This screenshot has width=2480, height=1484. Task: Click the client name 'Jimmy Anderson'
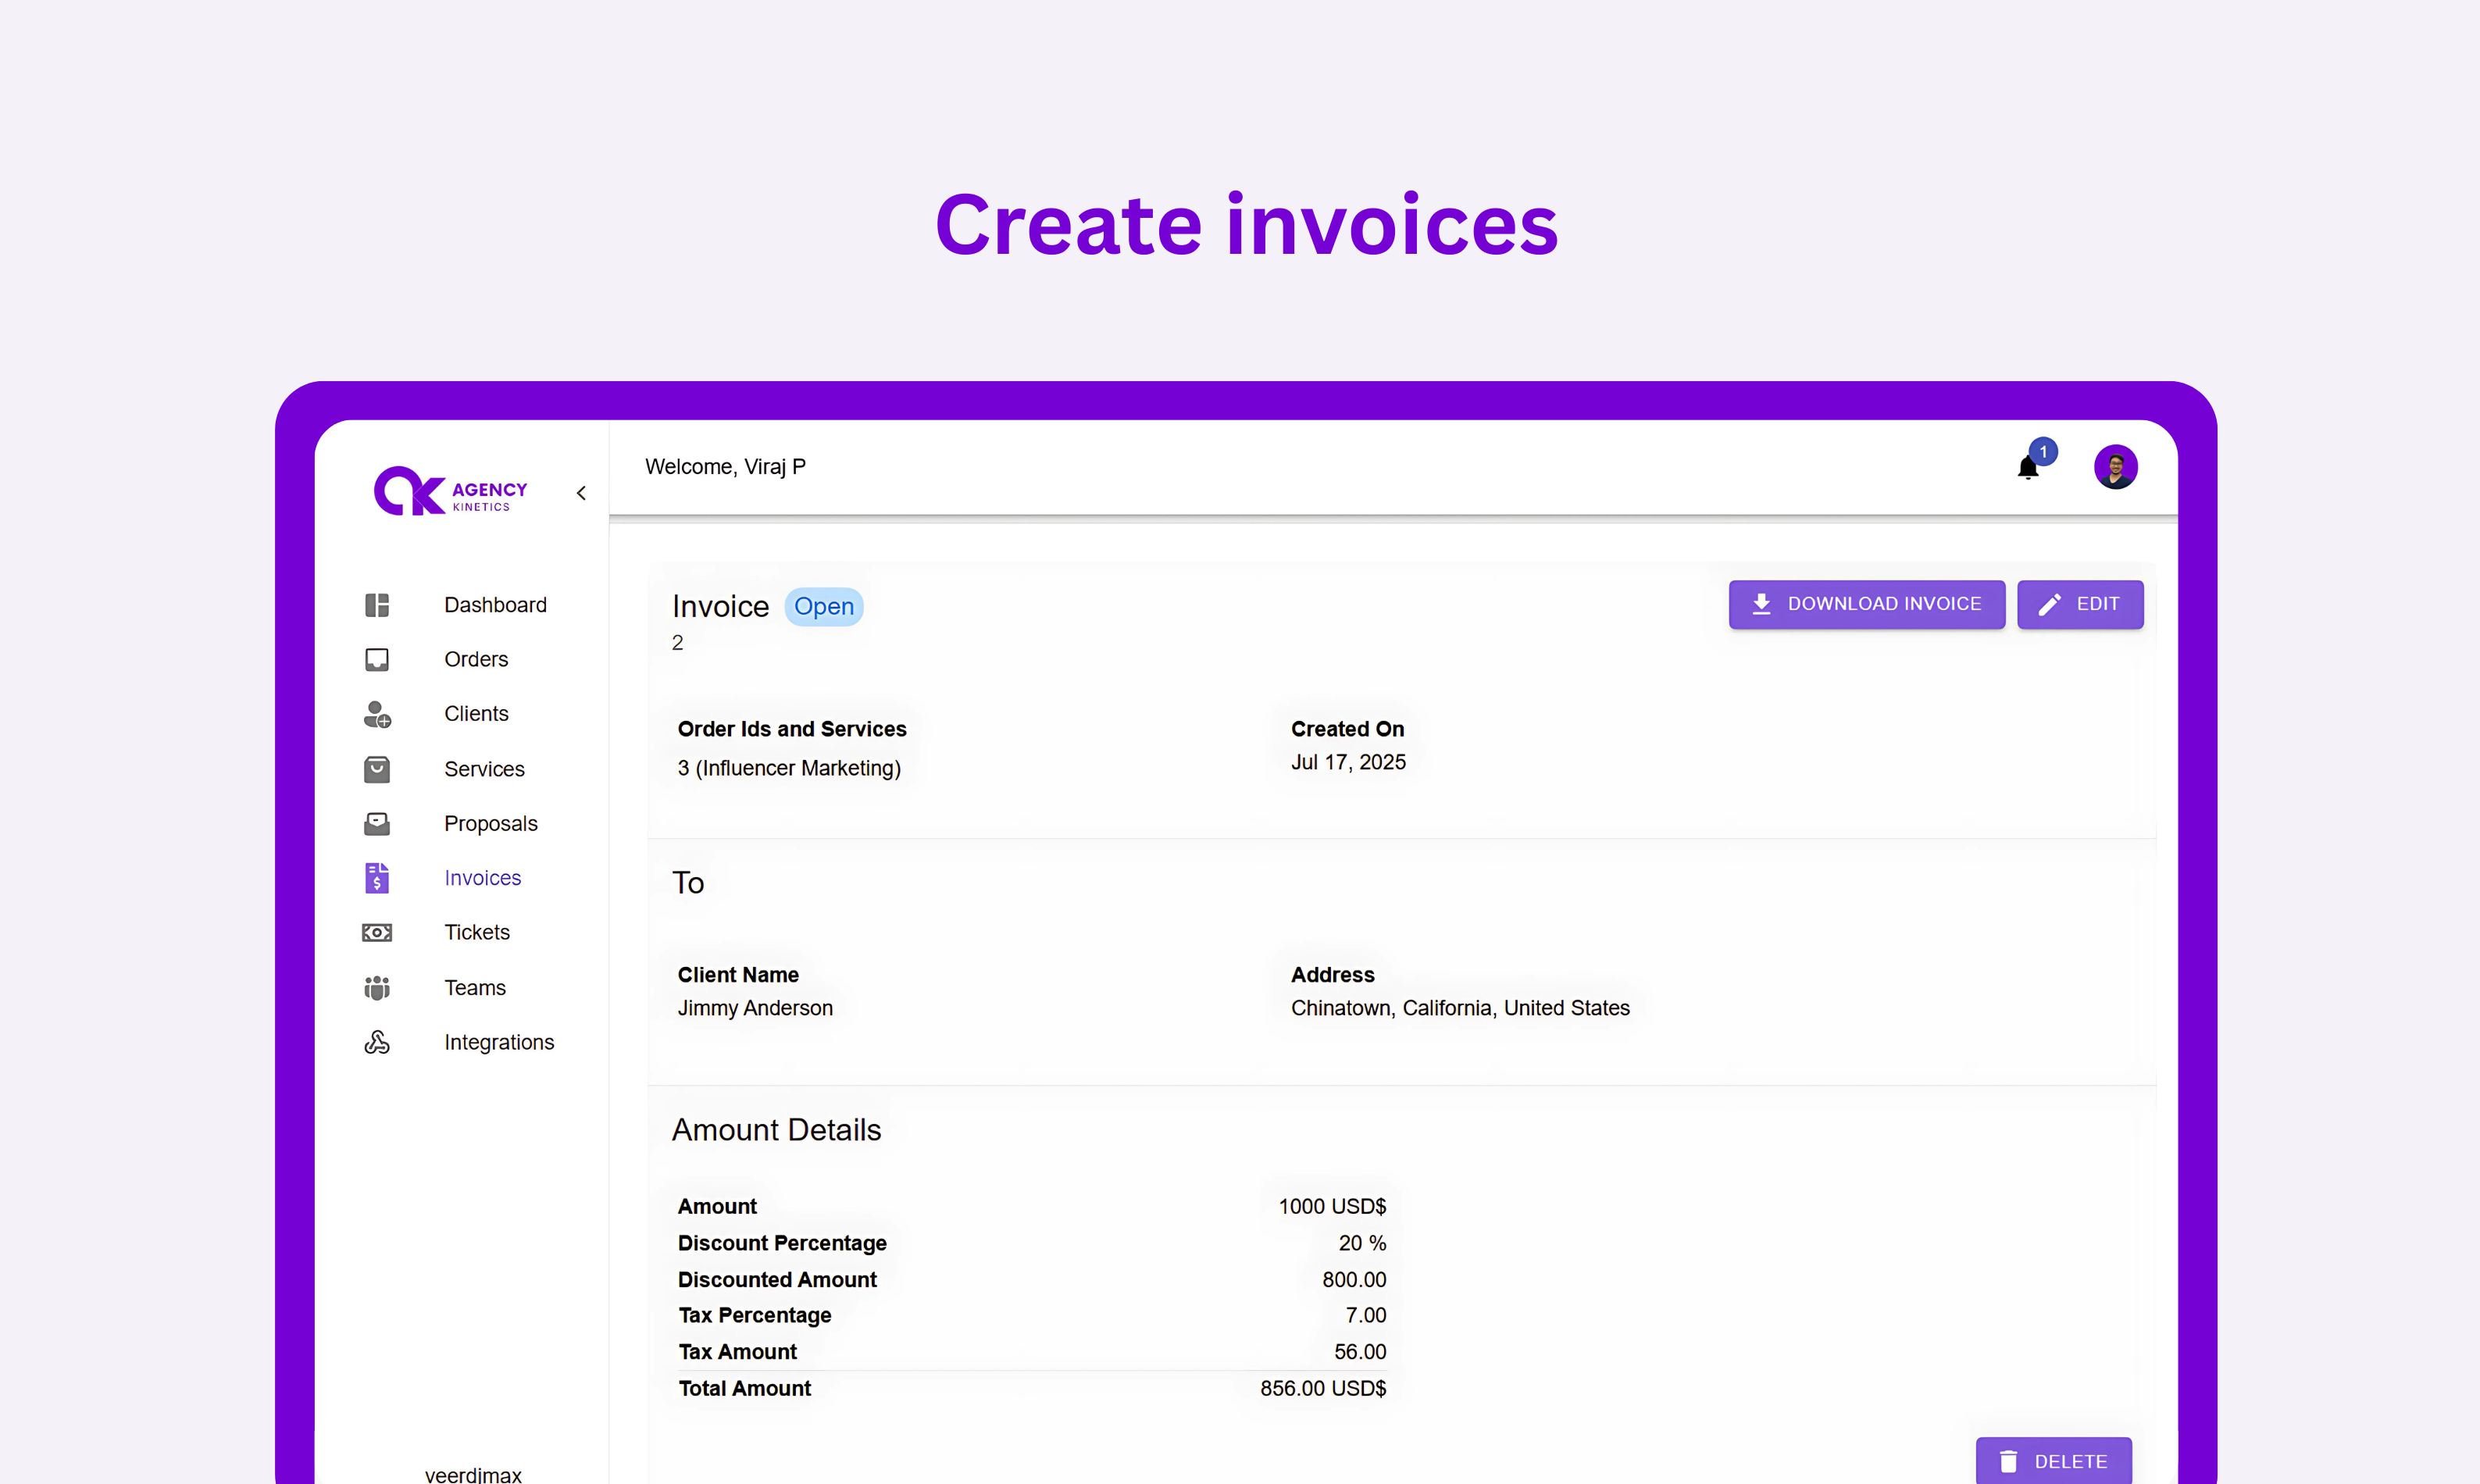coord(755,1008)
